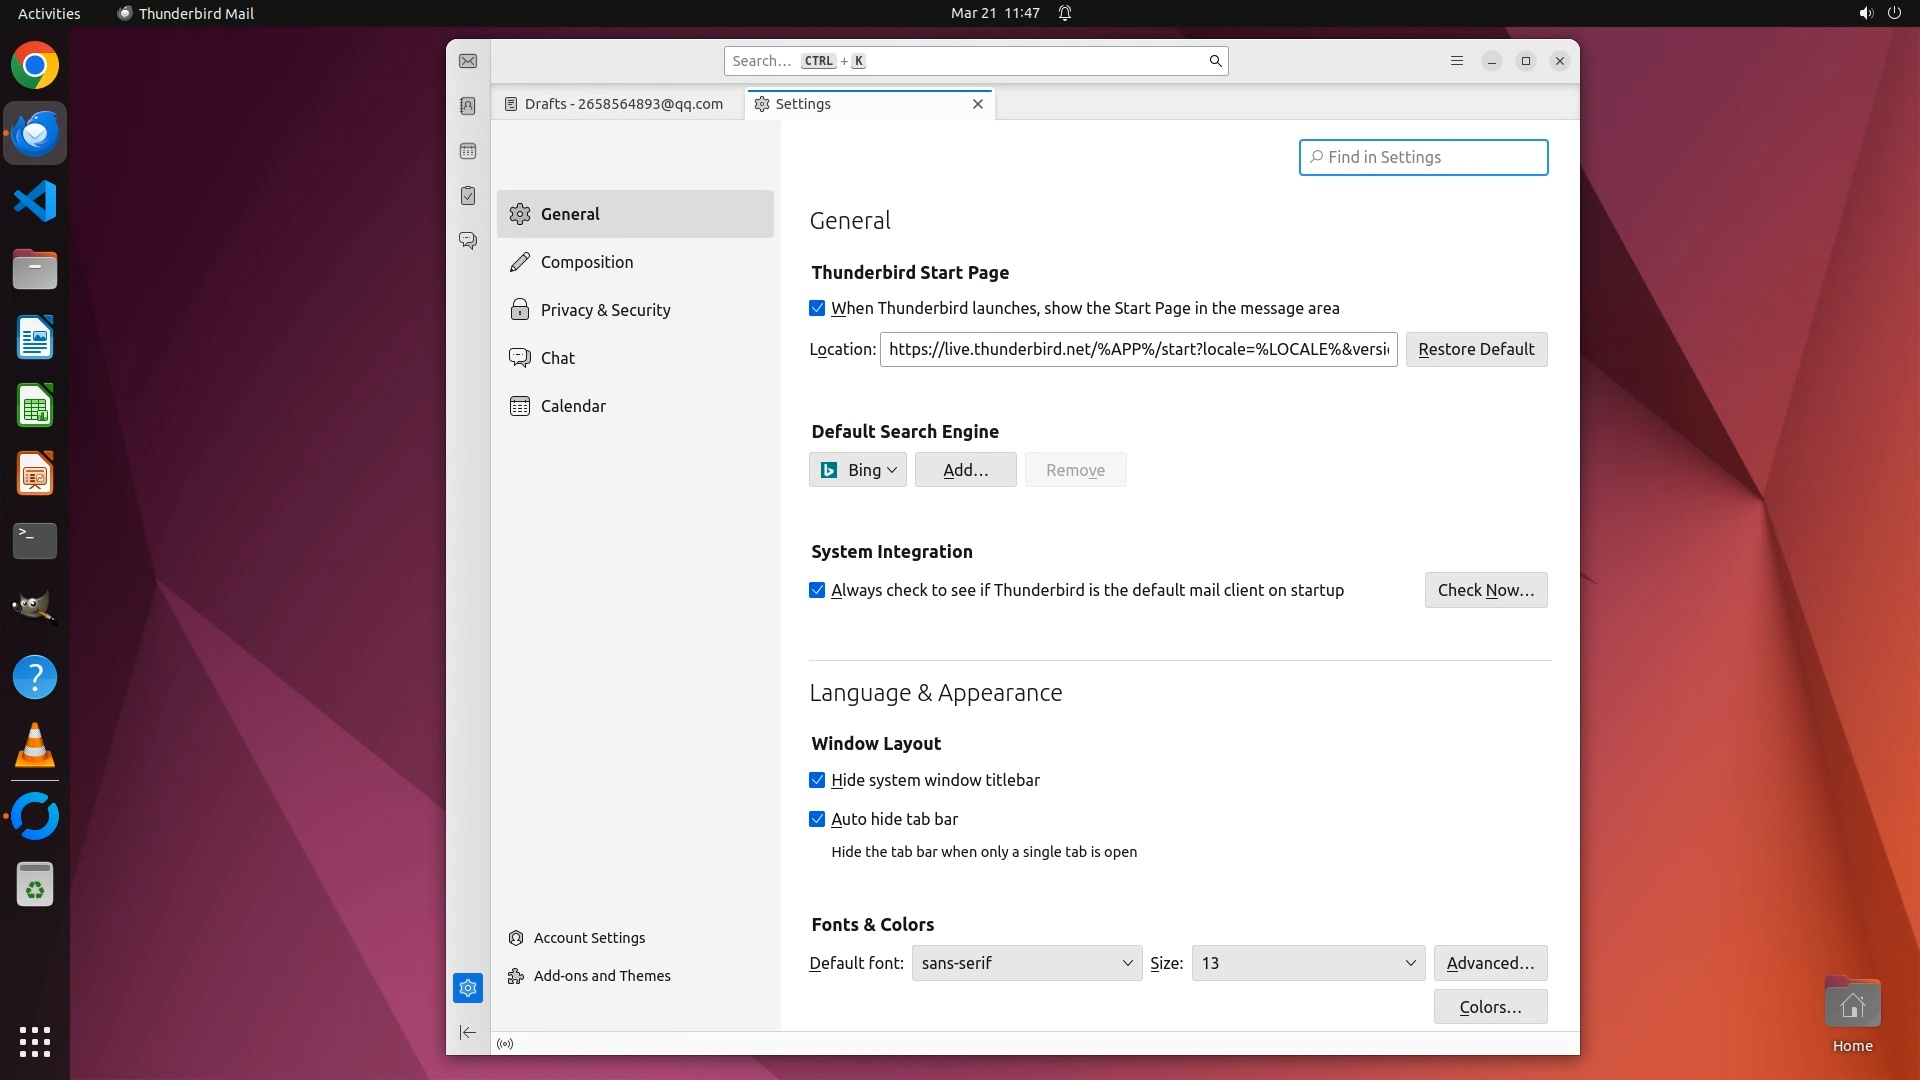The image size is (1920, 1080).
Task: Collapse the spaces toolbar
Action: coord(468,1032)
